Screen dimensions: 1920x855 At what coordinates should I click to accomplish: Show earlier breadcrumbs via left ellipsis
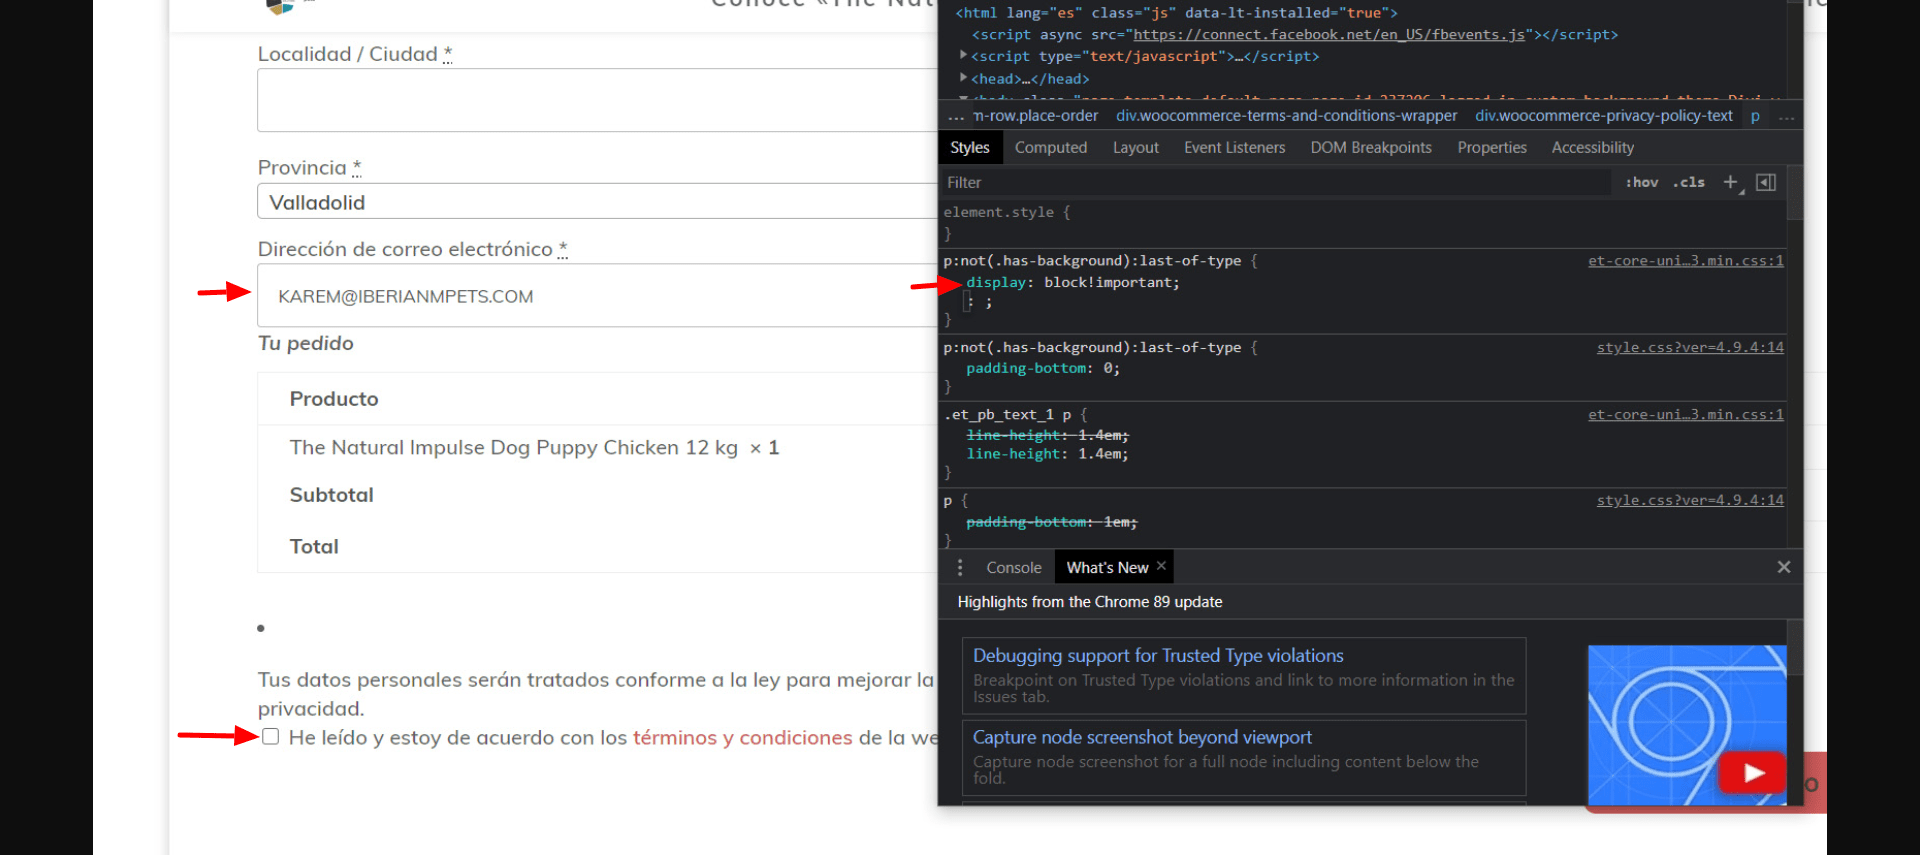956,116
